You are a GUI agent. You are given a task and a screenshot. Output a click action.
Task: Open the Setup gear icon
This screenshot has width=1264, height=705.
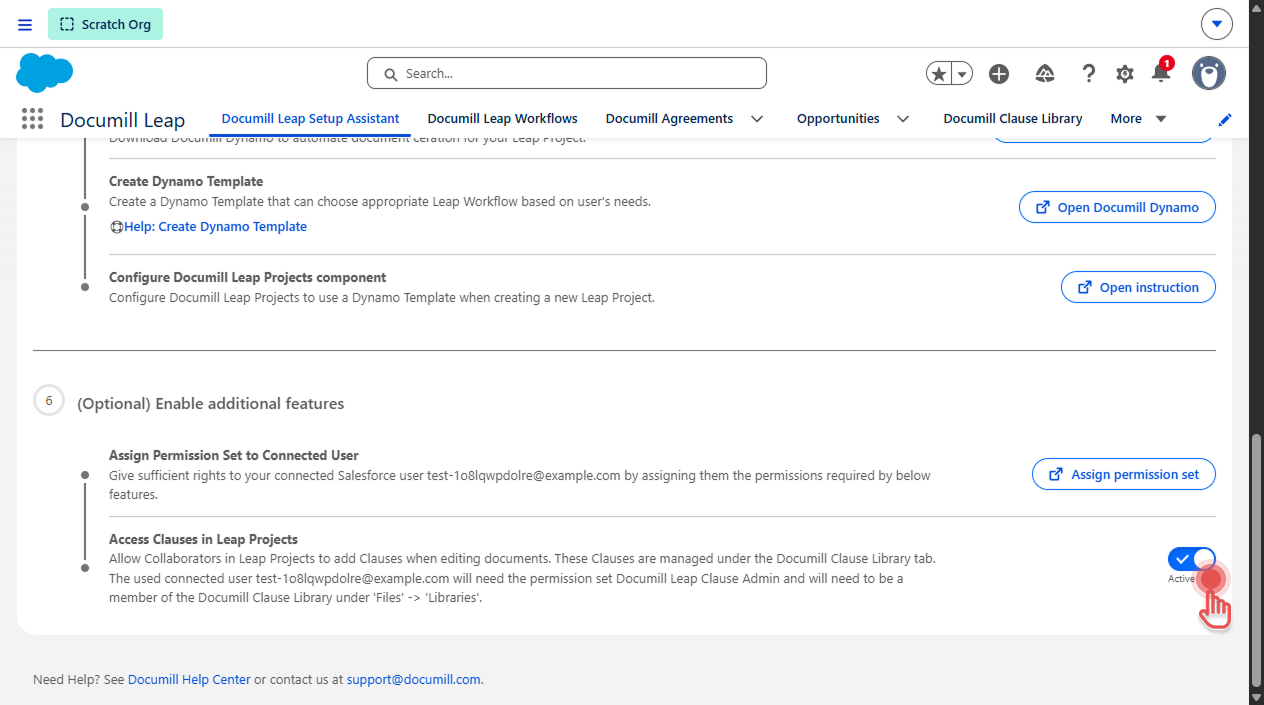coord(1125,74)
